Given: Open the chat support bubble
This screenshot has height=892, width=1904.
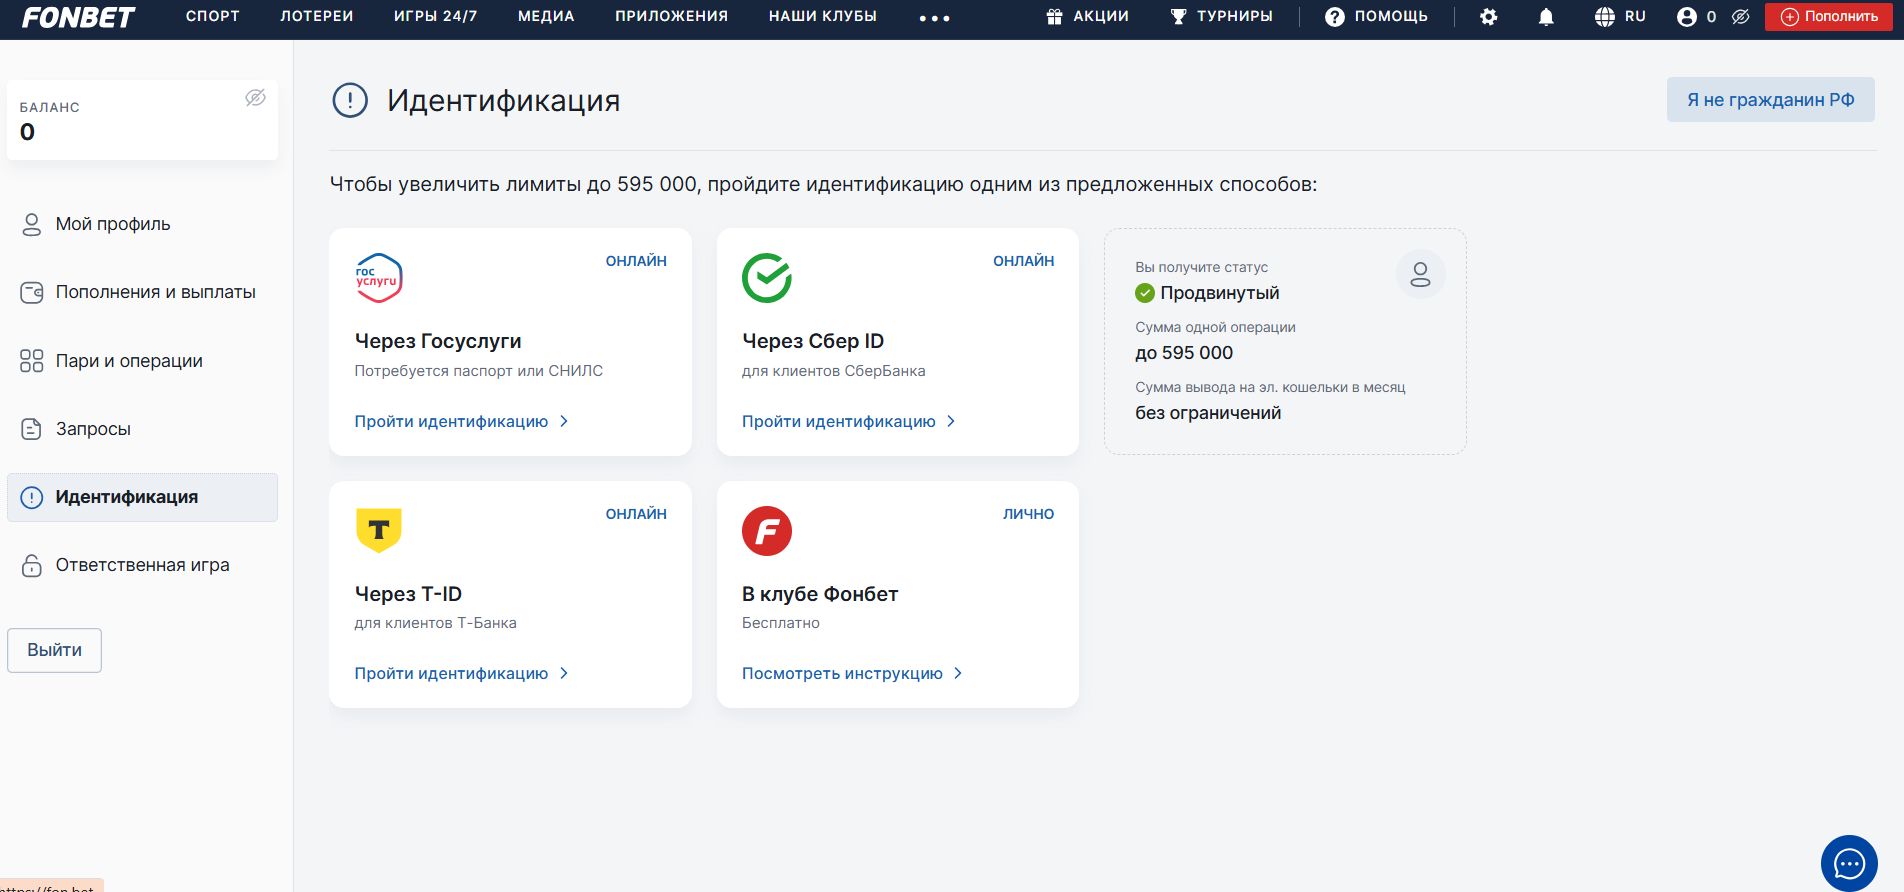Looking at the screenshot, I should (1849, 863).
